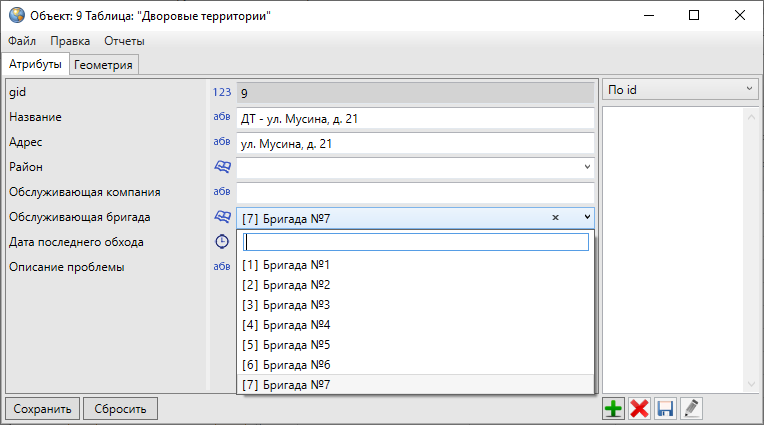
Task: Click the Название text field
Action: click(x=415, y=117)
